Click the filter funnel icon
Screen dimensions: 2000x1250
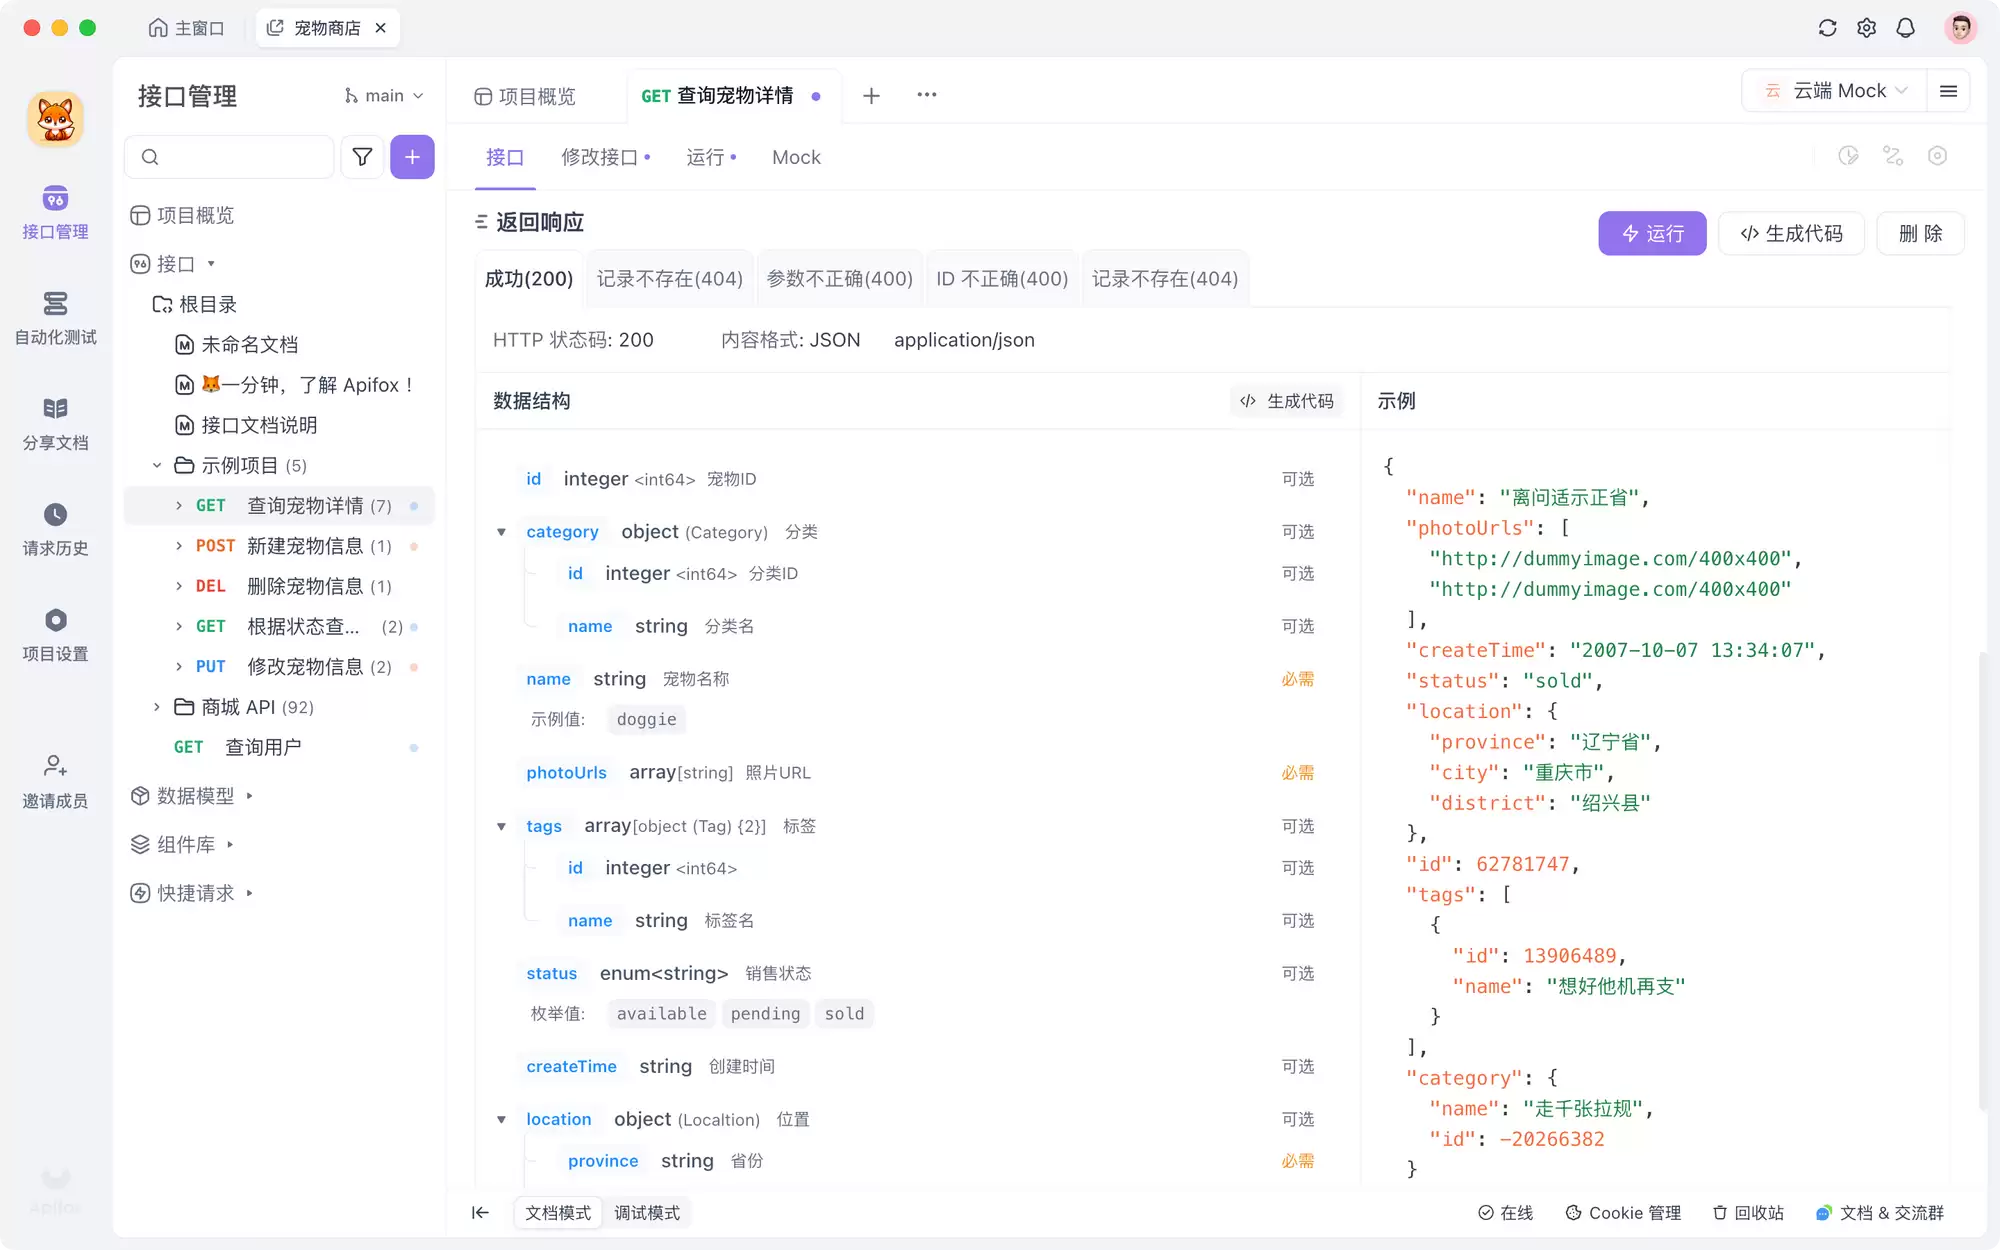(362, 157)
